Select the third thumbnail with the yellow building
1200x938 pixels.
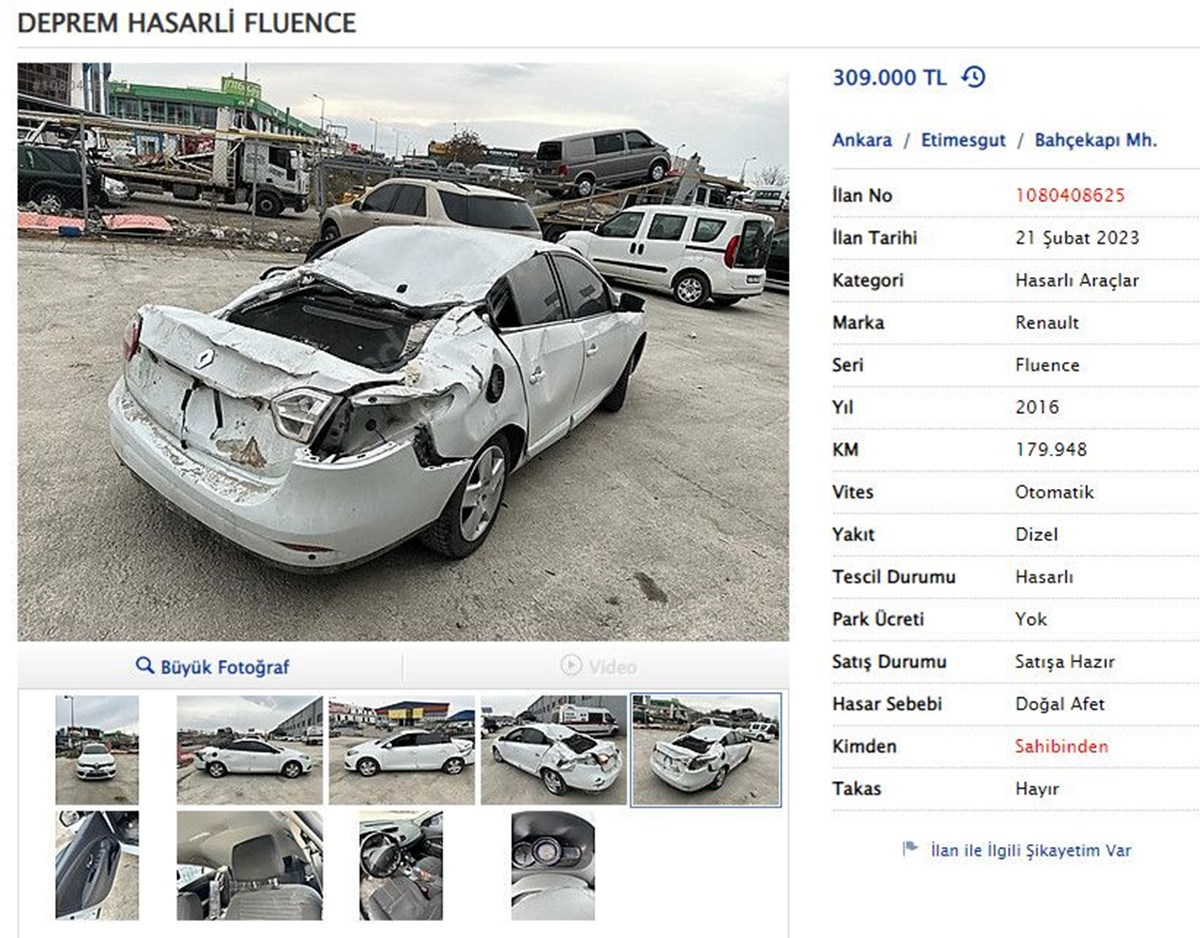[x=402, y=750]
